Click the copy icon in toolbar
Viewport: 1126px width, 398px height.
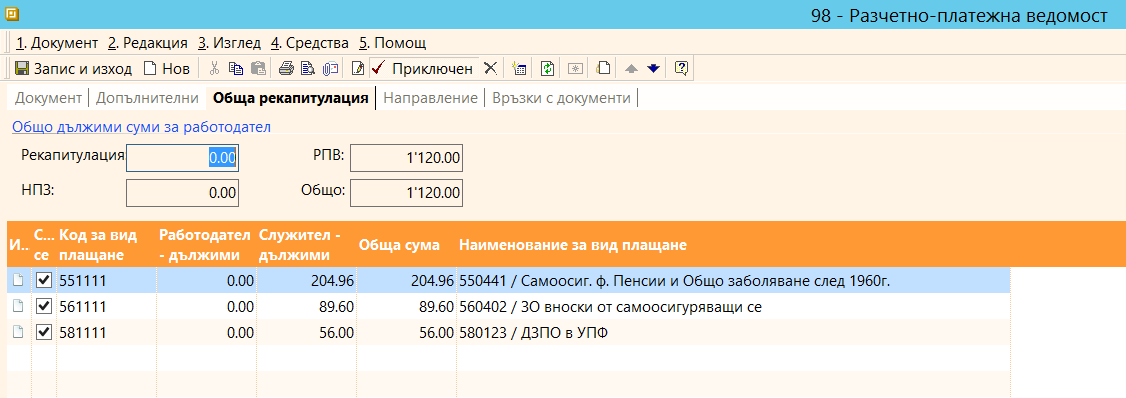[x=236, y=68]
